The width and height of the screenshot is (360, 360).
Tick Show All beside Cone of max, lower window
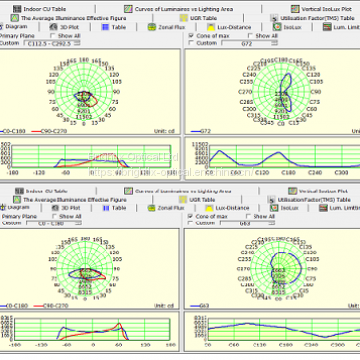[248, 216]
